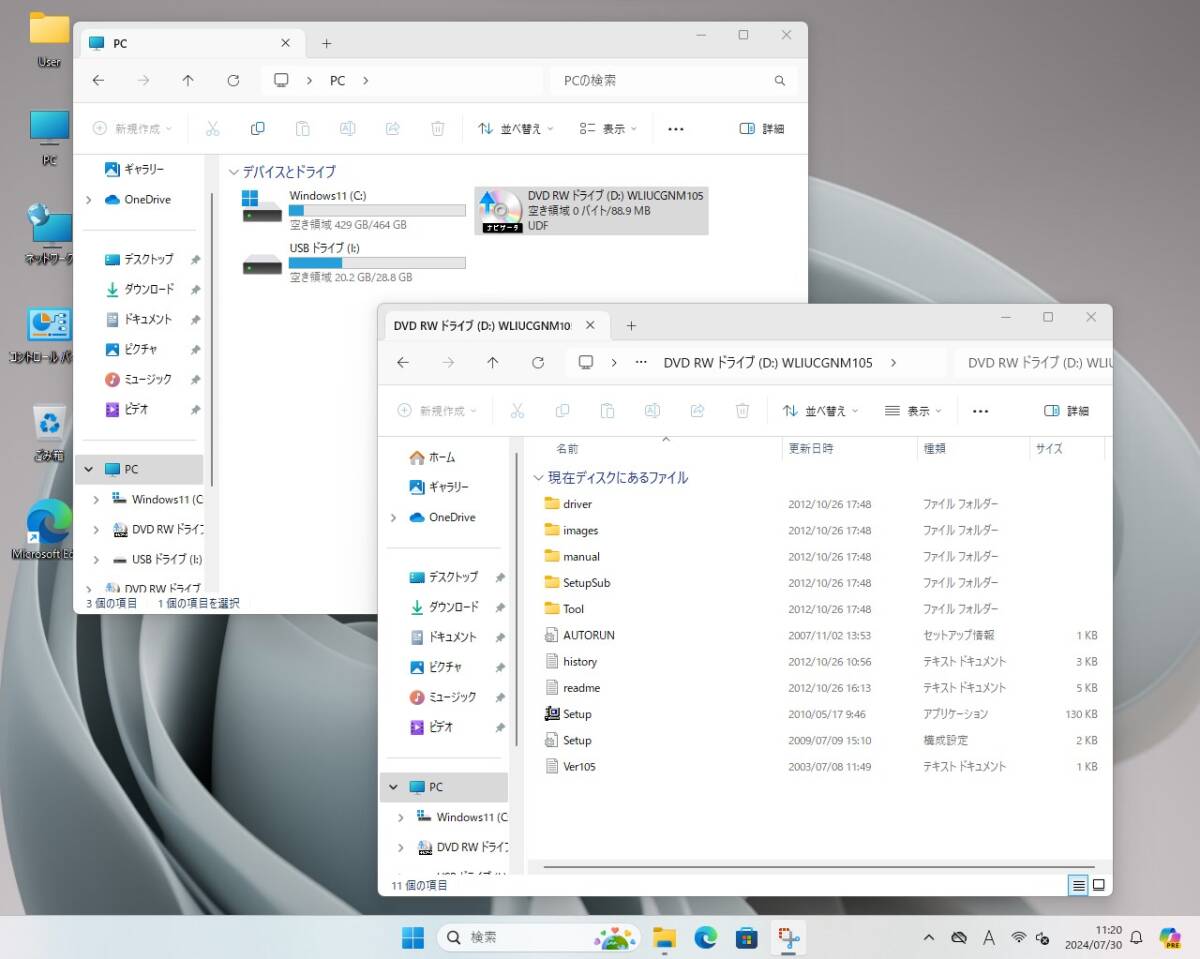The height and width of the screenshot is (959, 1200).
Task: Click Delete icon in DVD drive window toolbar
Action: (x=742, y=411)
